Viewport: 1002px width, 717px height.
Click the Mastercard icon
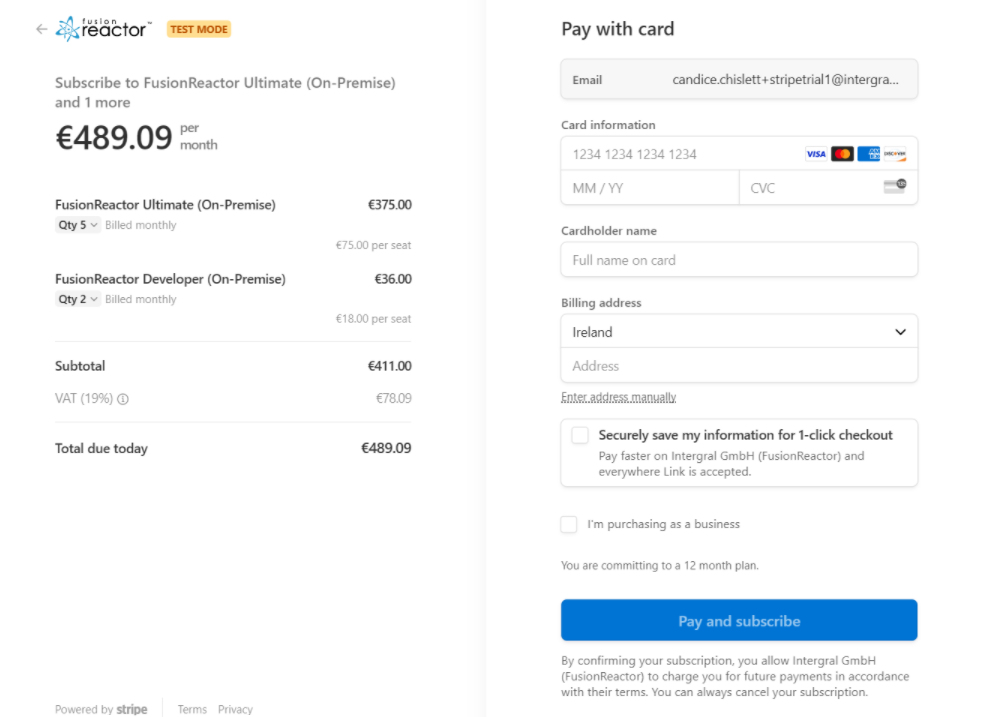[x=842, y=154]
